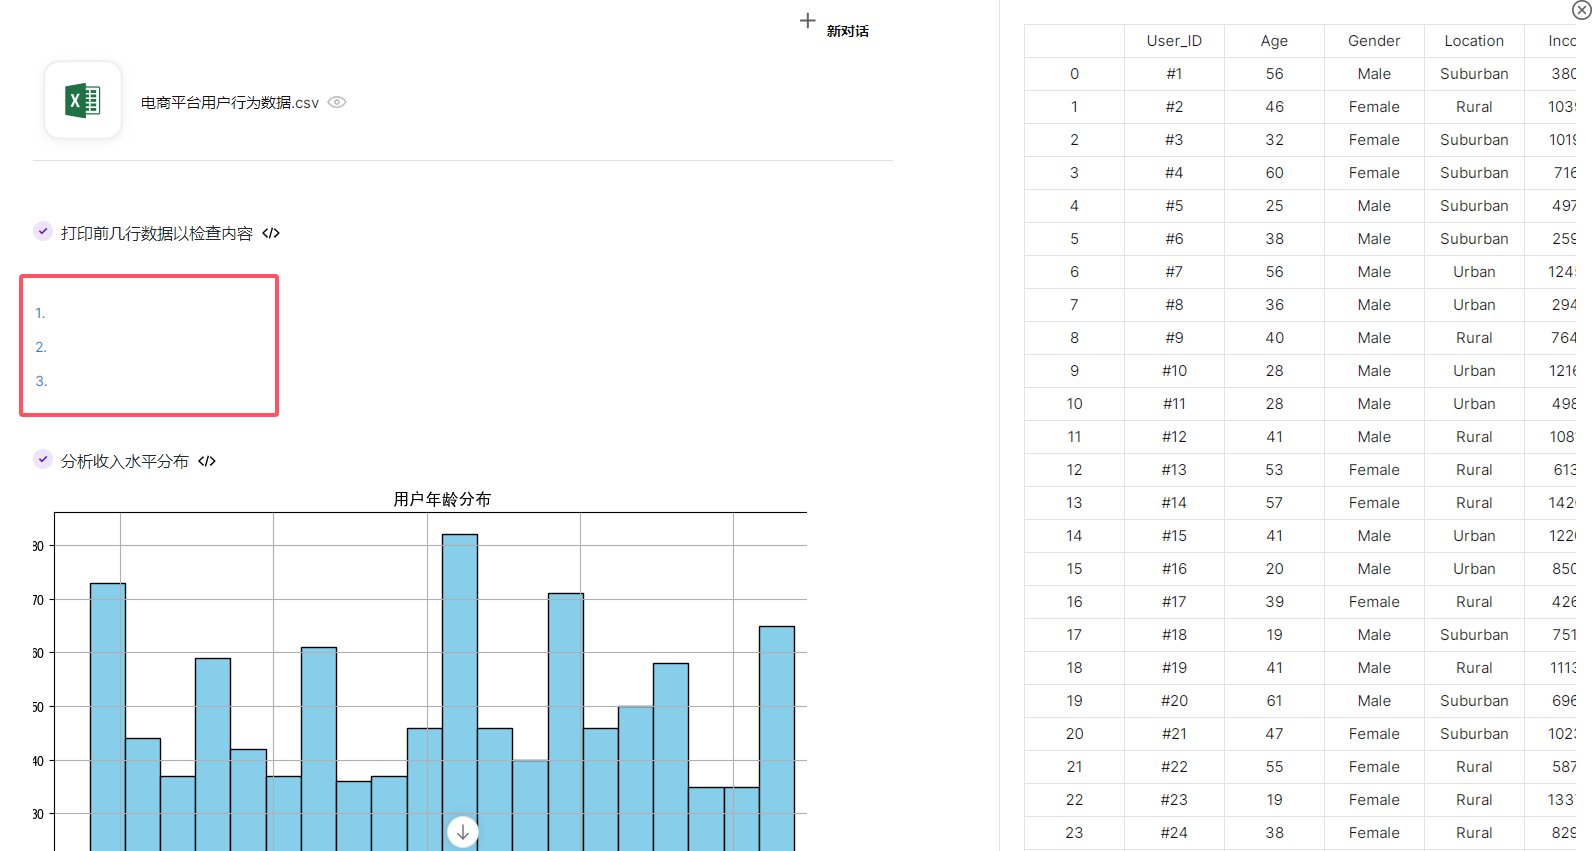Click Age cell 60 in row 3
The height and width of the screenshot is (851, 1594).
(1274, 173)
